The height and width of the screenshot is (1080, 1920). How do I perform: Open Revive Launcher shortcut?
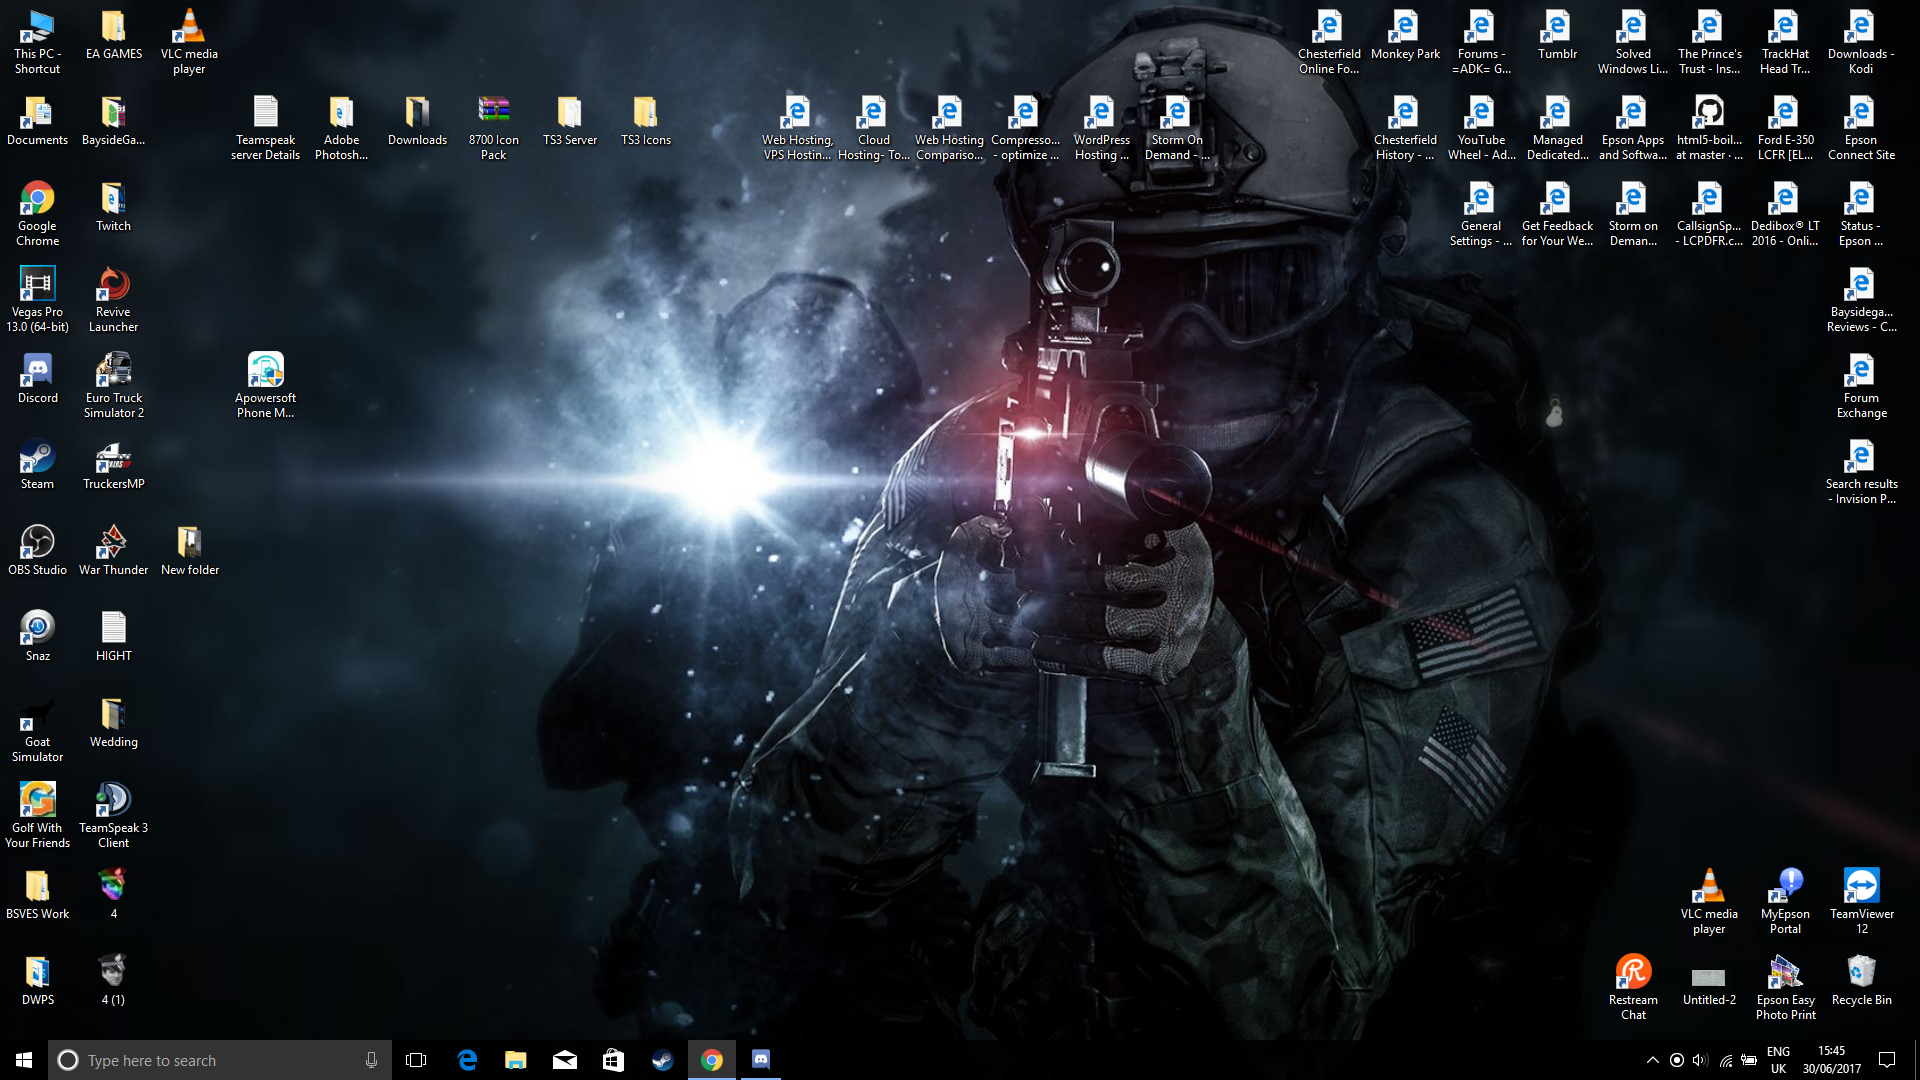(113, 299)
